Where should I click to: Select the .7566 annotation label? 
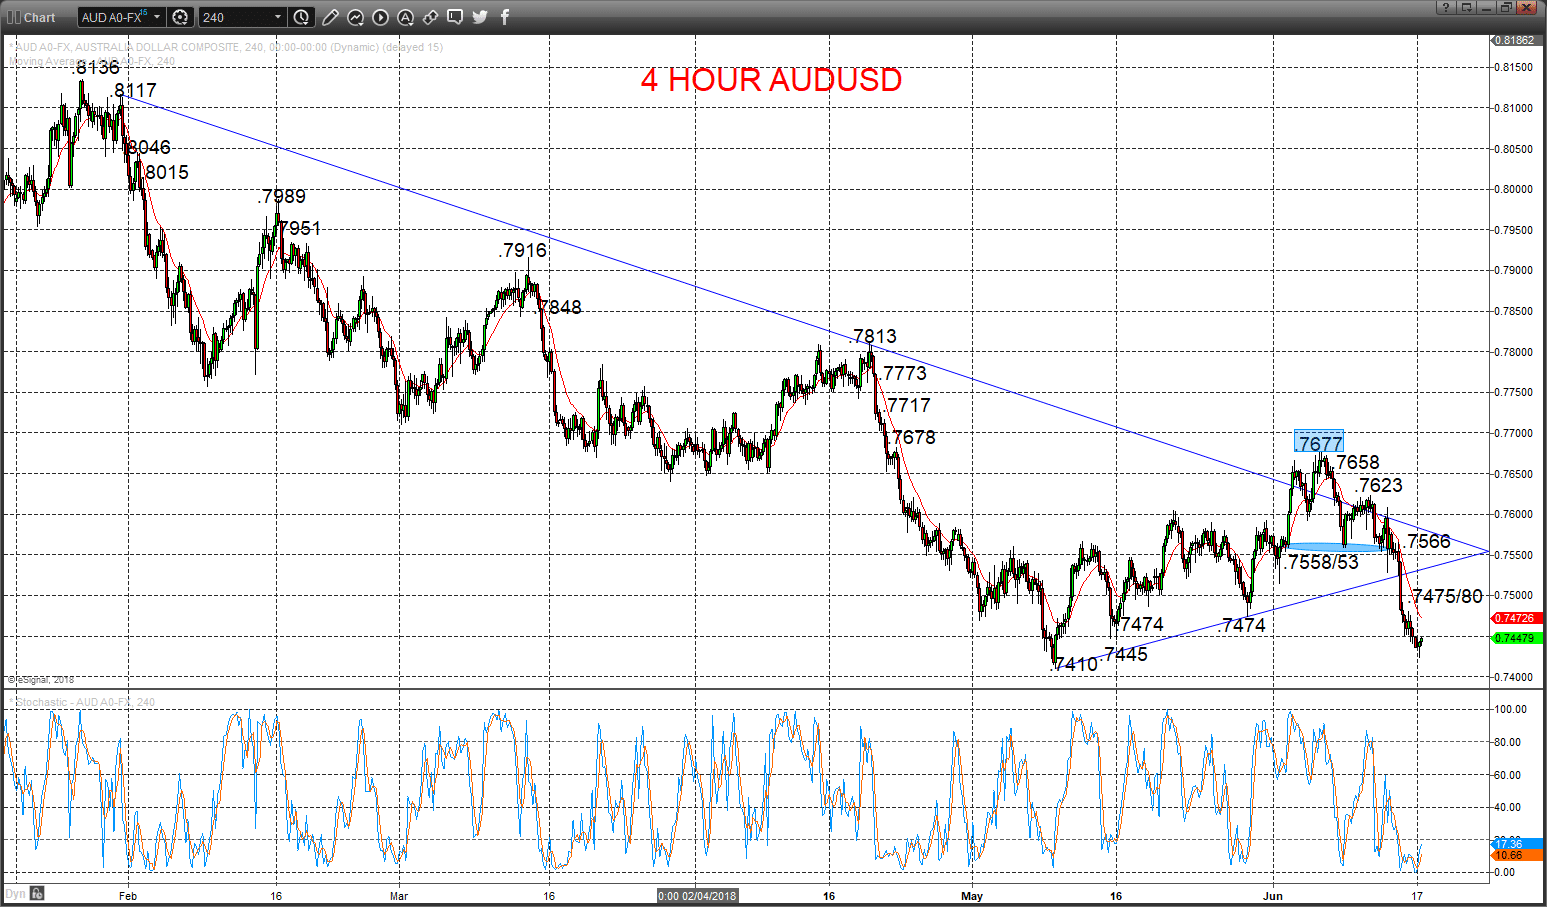[1426, 541]
